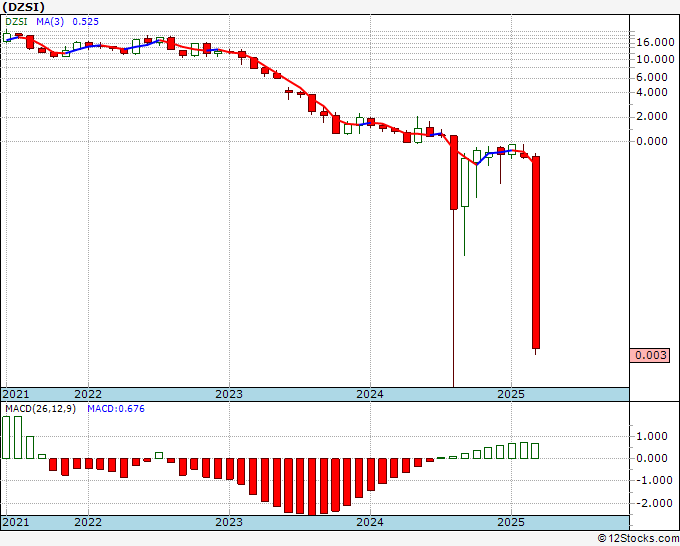The width and height of the screenshot is (680, 546).
Task: Click 2024 on the price chart time axis
Action: coord(370,394)
